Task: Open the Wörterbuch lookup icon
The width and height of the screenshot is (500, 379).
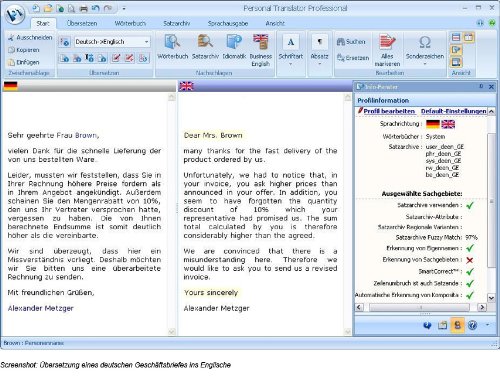Action: 172,42
